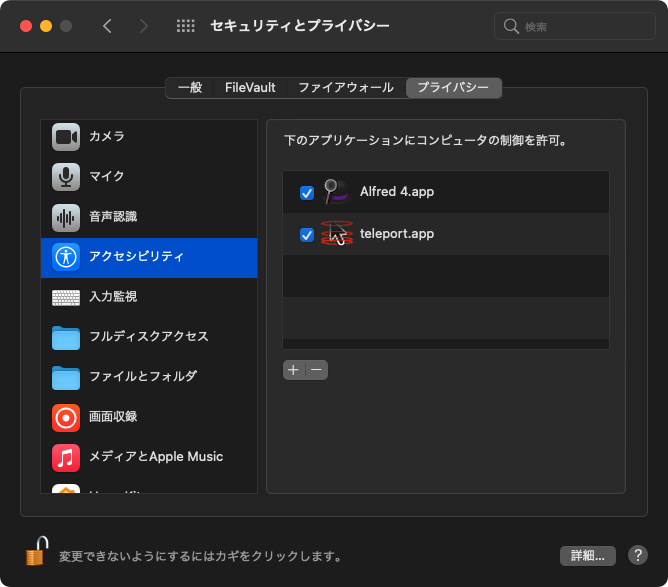Click the Microphone (マイク) icon
The image size is (668, 587).
coord(66,177)
